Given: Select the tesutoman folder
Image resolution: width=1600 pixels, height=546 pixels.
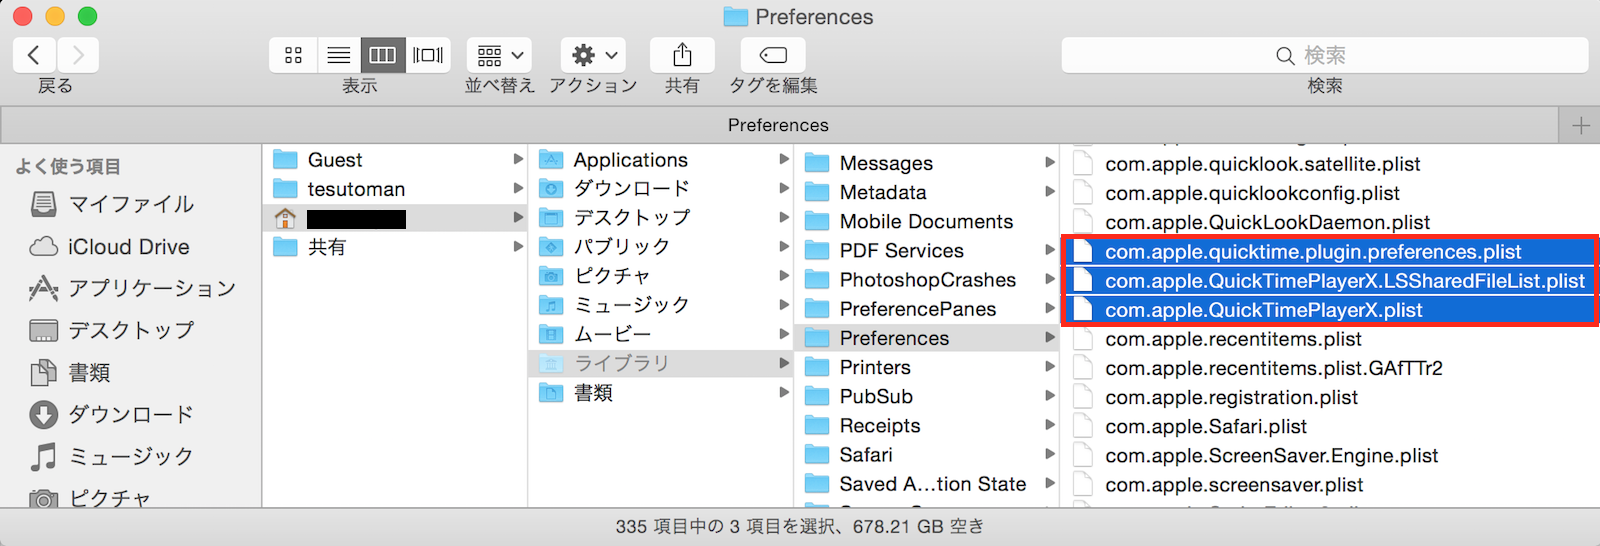Looking at the screenshot, I should (356, 189).
